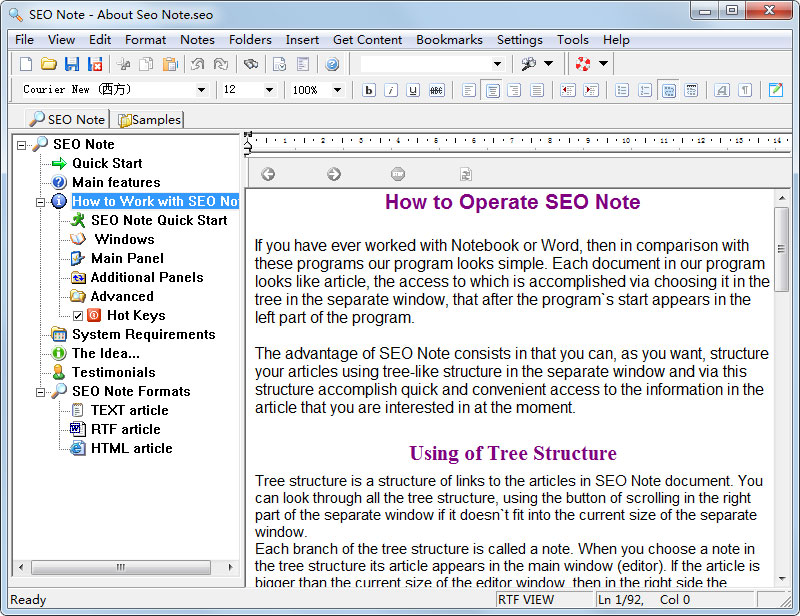Screen dimensions: 800x616
Task: Toggle center text alignment
Action: (x=492, y=90)
